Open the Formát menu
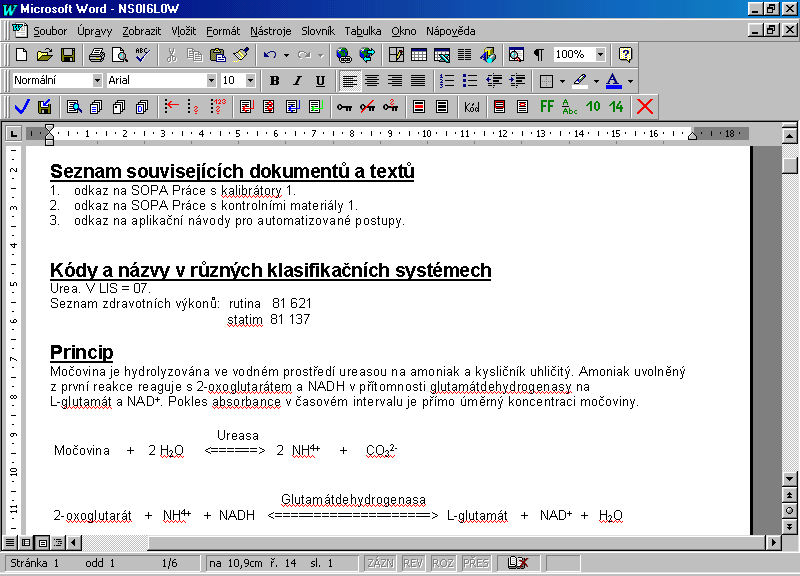The width and height of the screenshot is (800, 576). click(x=223, y=31)
